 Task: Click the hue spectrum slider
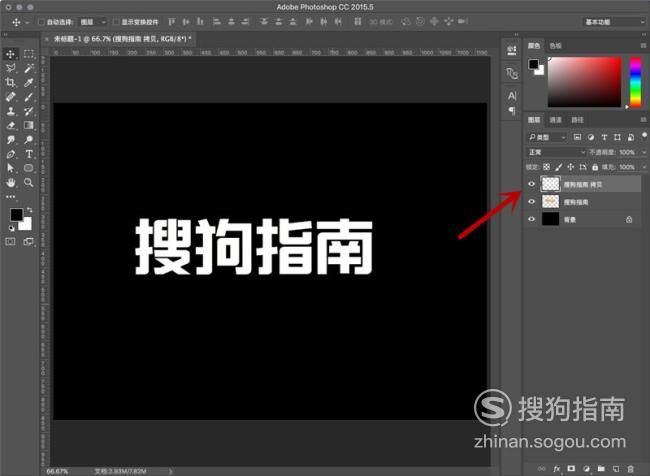[x=635, y=82]
